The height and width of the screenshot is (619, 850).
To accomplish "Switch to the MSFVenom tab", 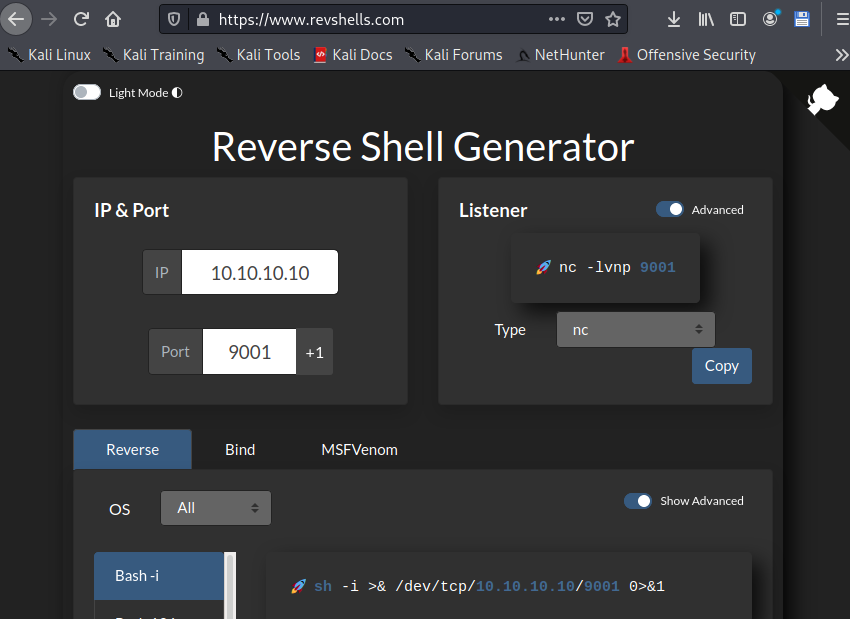I will click(x=359, y=449).
